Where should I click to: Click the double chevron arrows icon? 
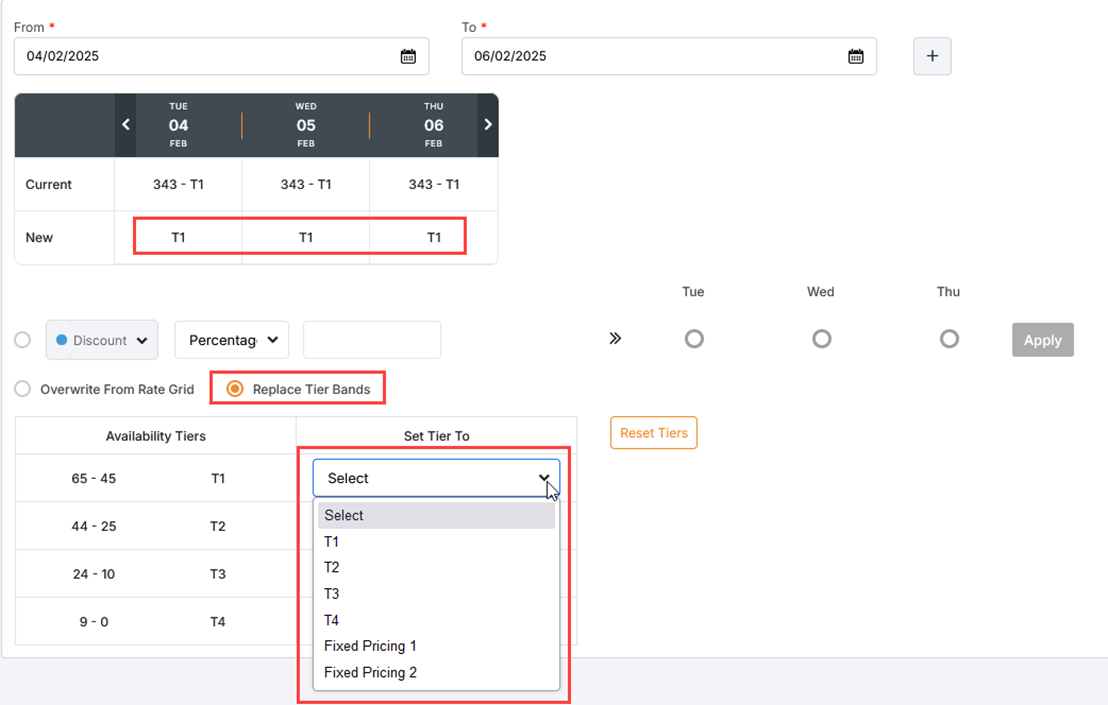click(x=615, y=339)
